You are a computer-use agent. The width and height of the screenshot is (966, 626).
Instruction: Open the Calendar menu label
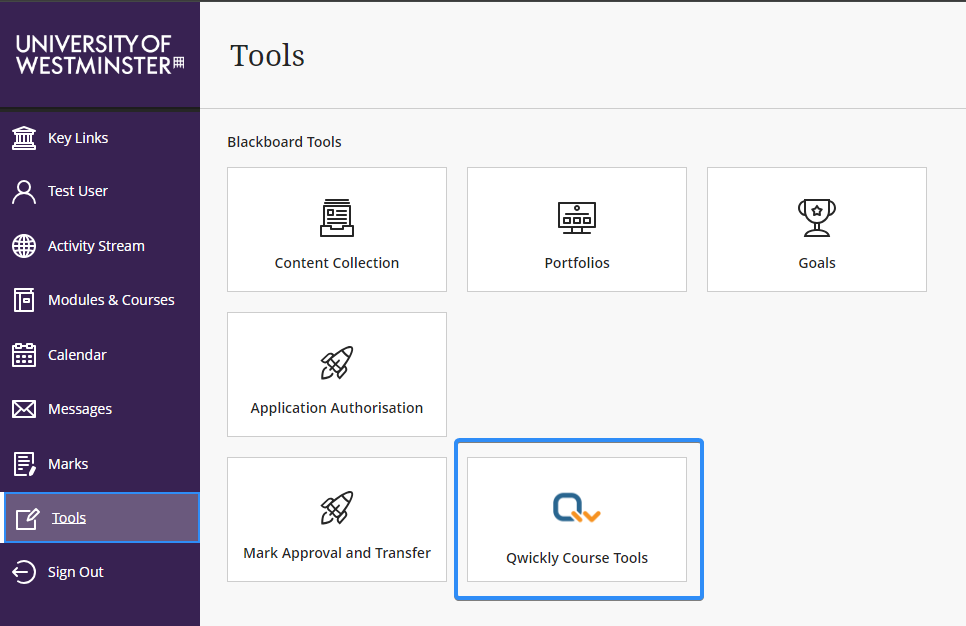pyautogui.click(x=78, y=355)
